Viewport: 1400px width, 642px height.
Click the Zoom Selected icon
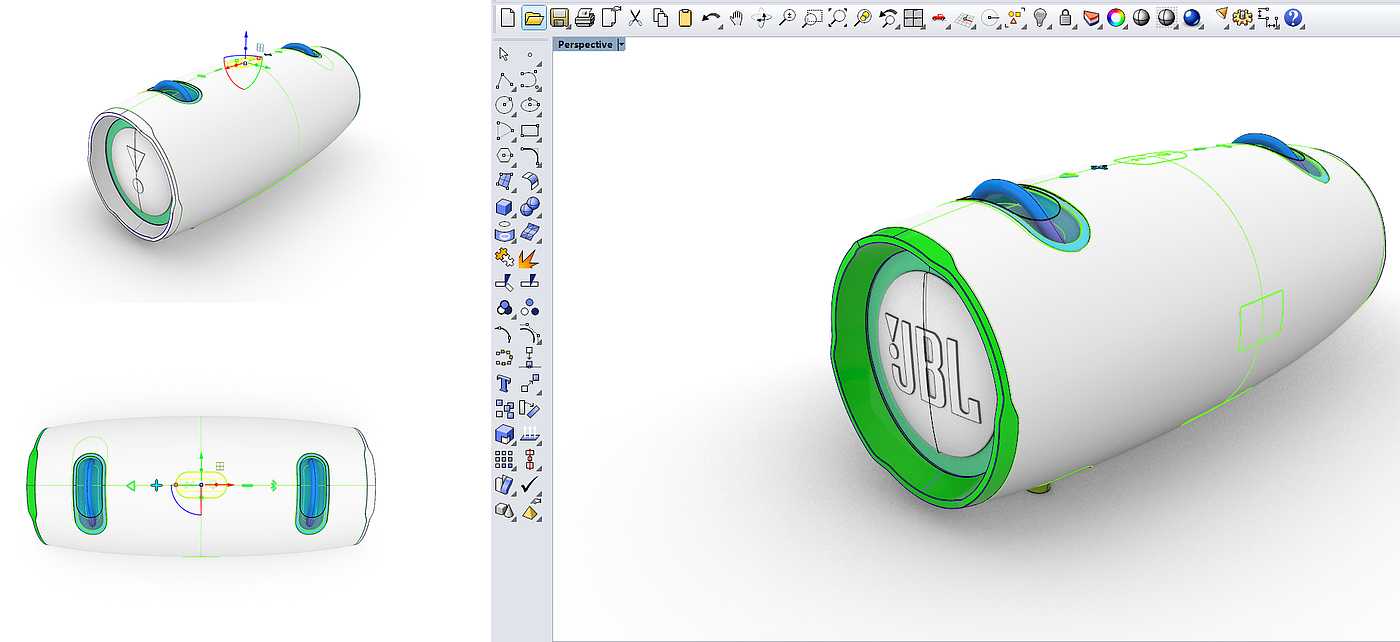coord(862,17)
